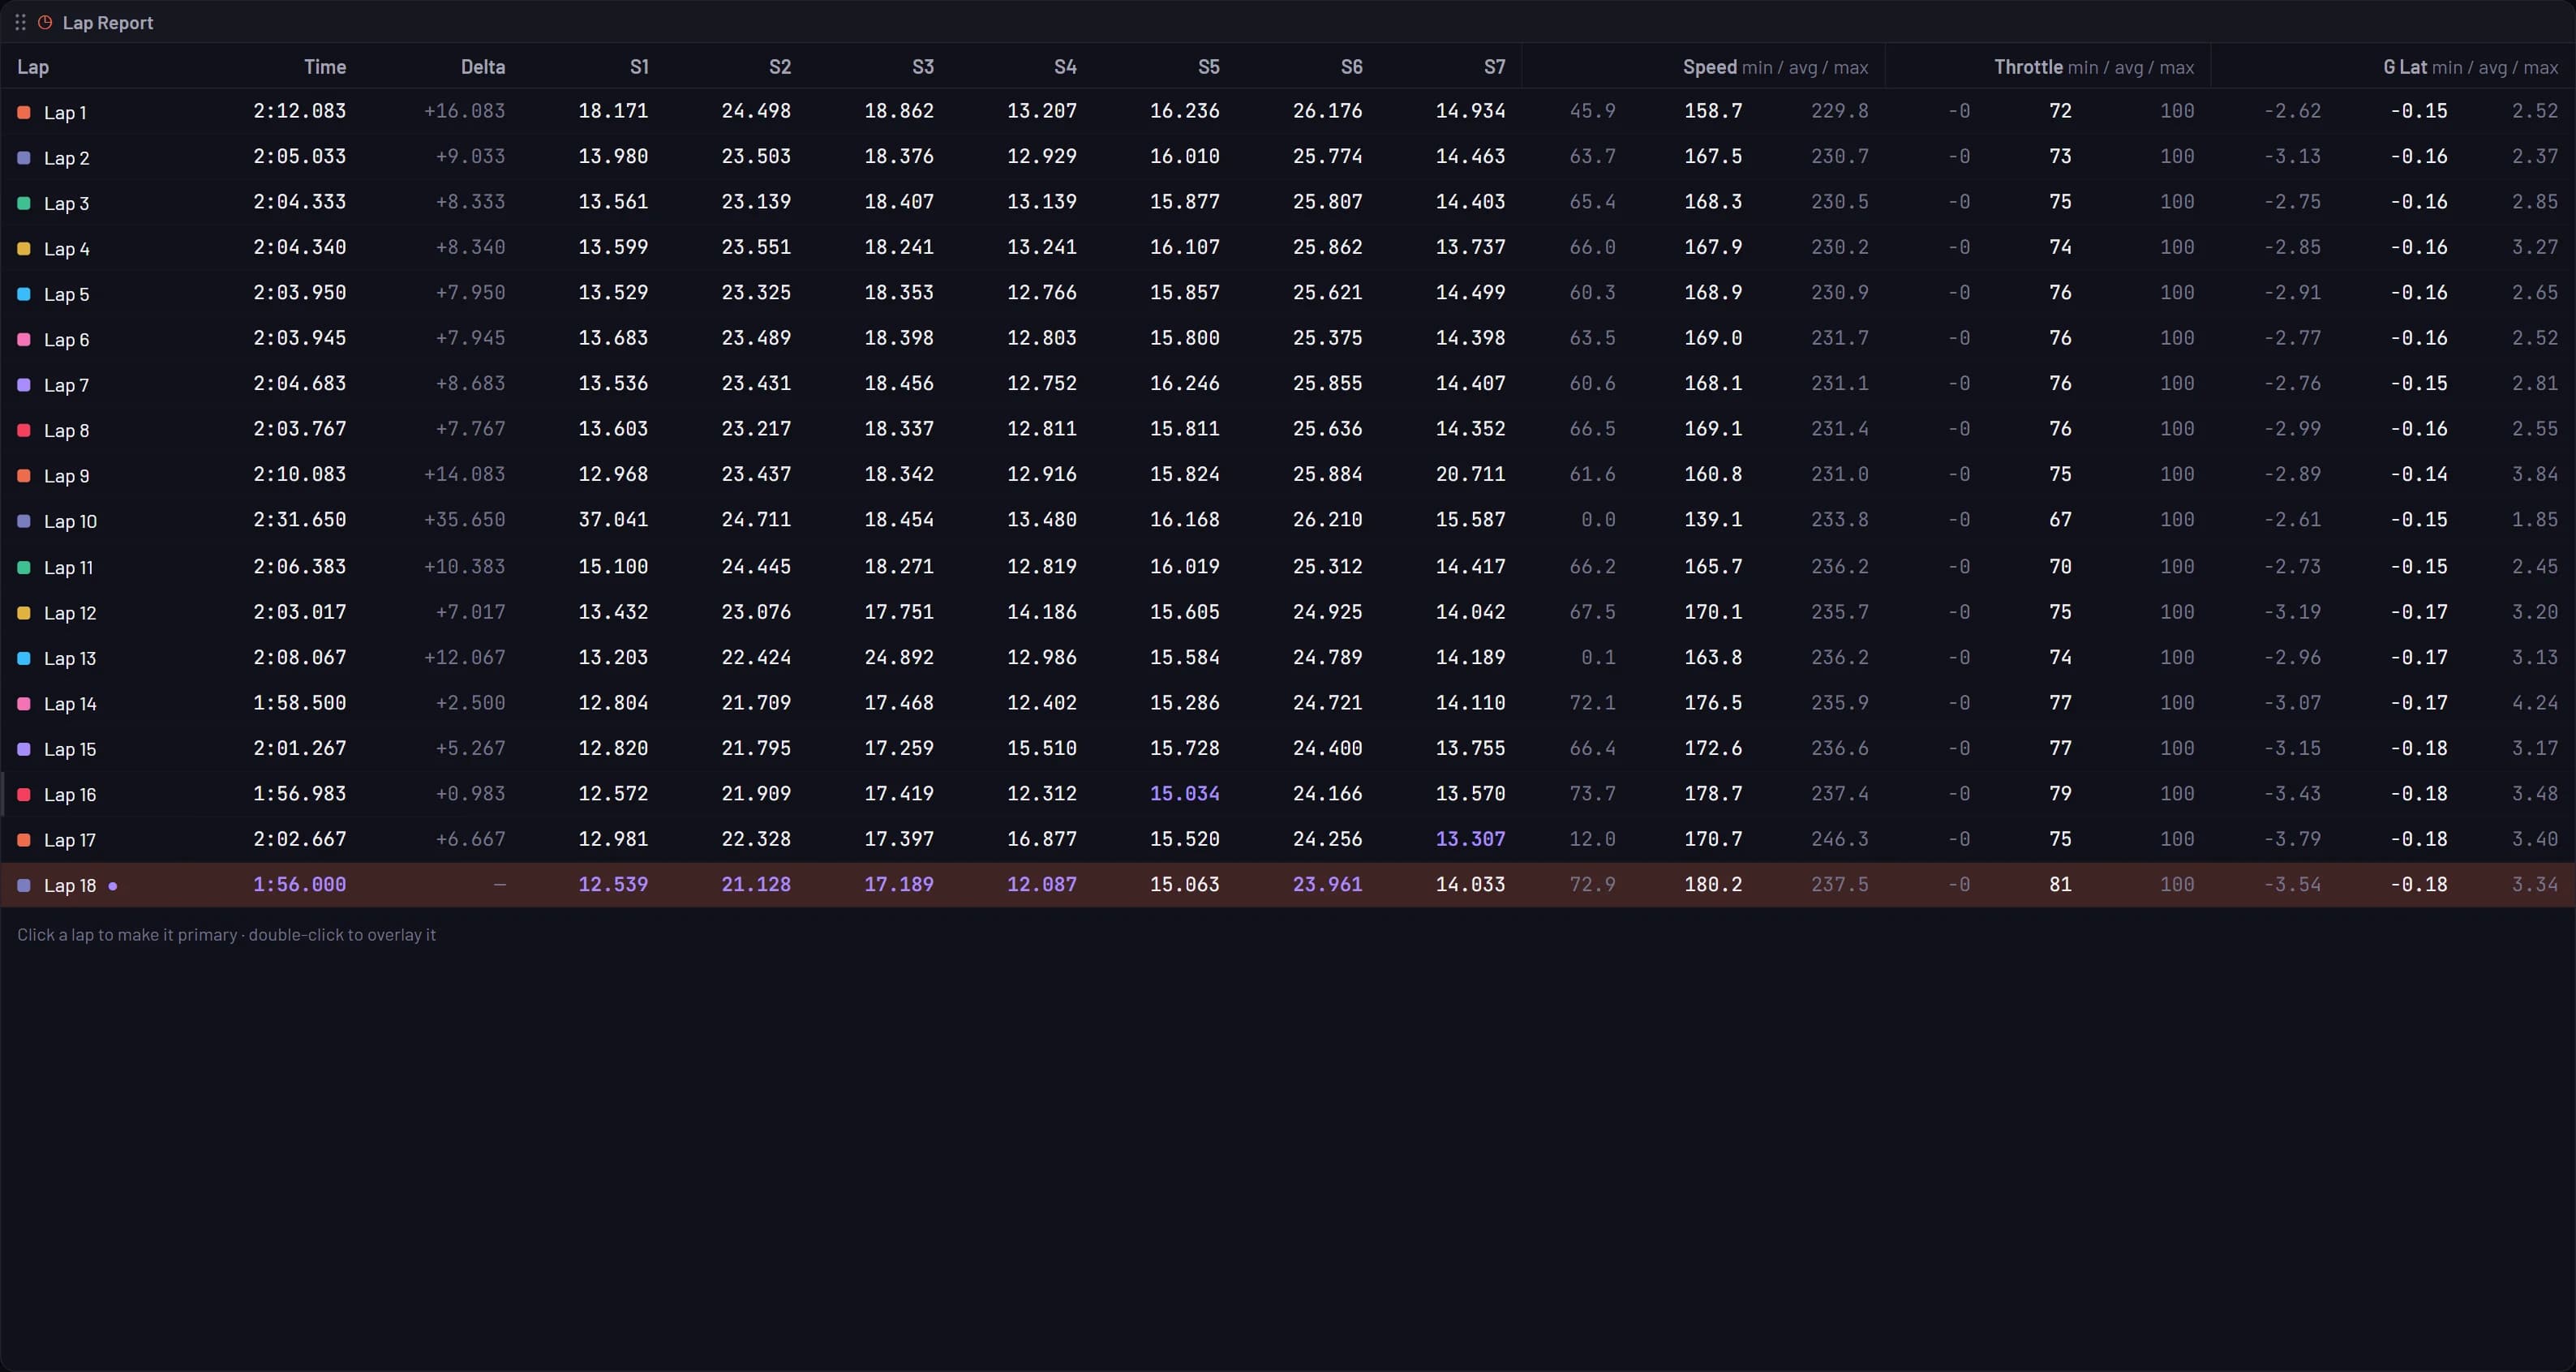The height and width of the screenshot is (1372, 2576).
Task: Click the Lap 1 orange color swatch
Action: point(24,113)
